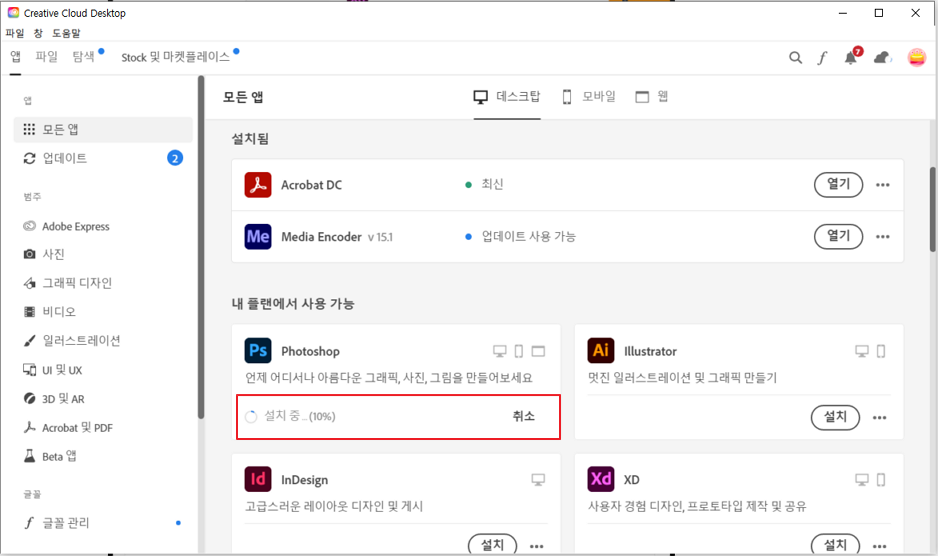This screenshot has height=556, width=938.
Task: Switch to the 앱 top tab
Action: (x=16, y=56)
